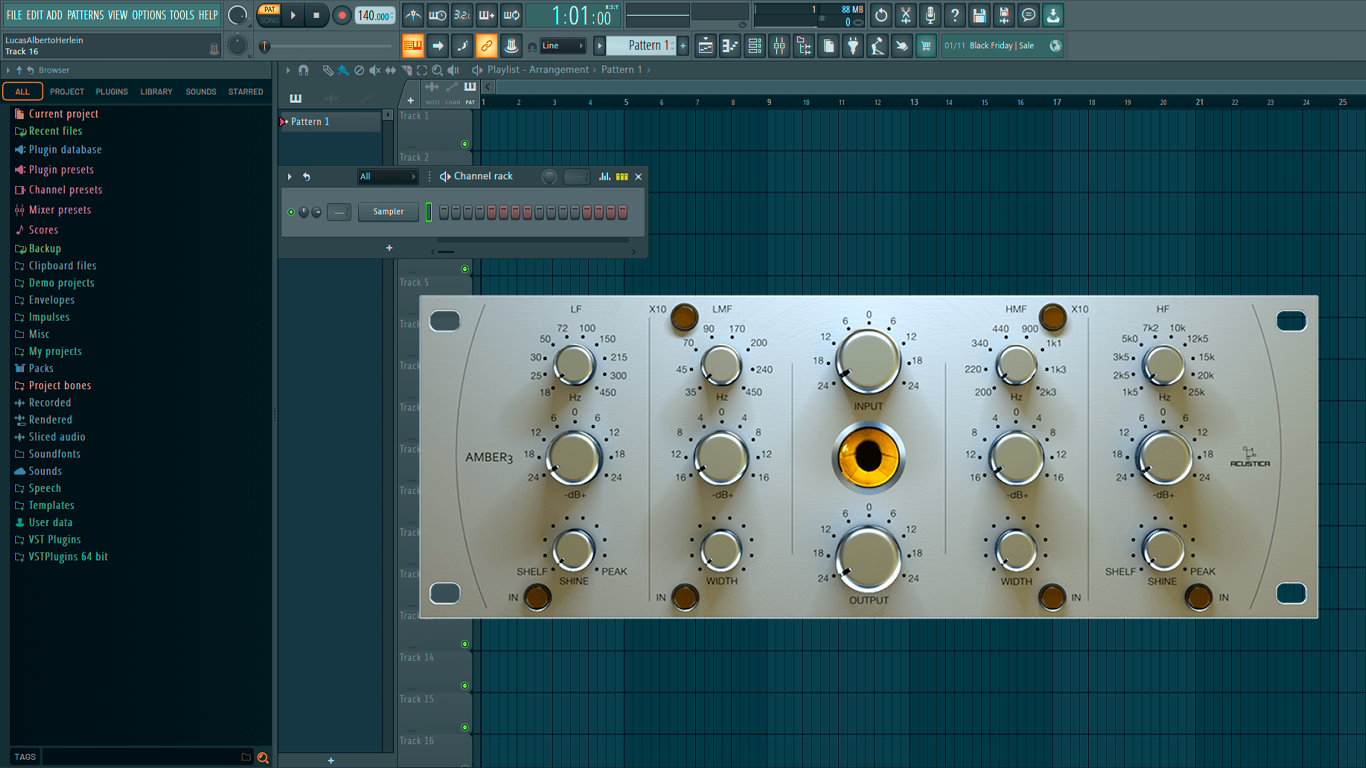Mute the Sampler channel via green LED
The height and width of the screenshot is (768, 1366).
point(291,212)
